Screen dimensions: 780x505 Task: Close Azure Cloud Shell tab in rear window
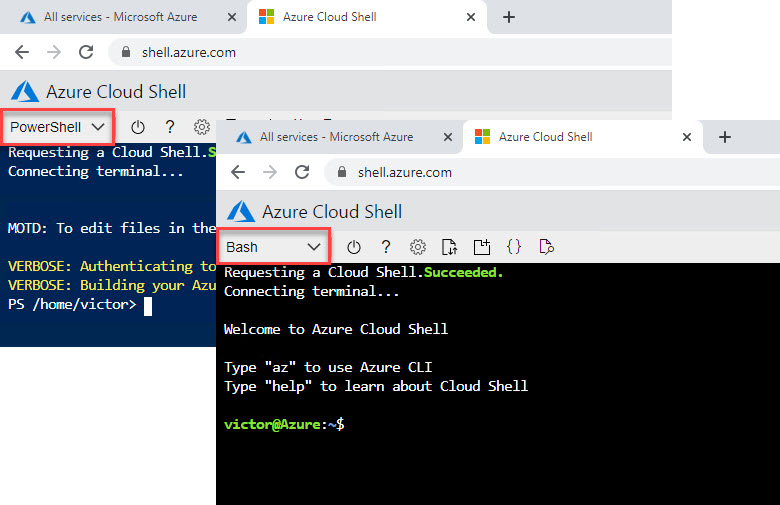tap(471, 17)
